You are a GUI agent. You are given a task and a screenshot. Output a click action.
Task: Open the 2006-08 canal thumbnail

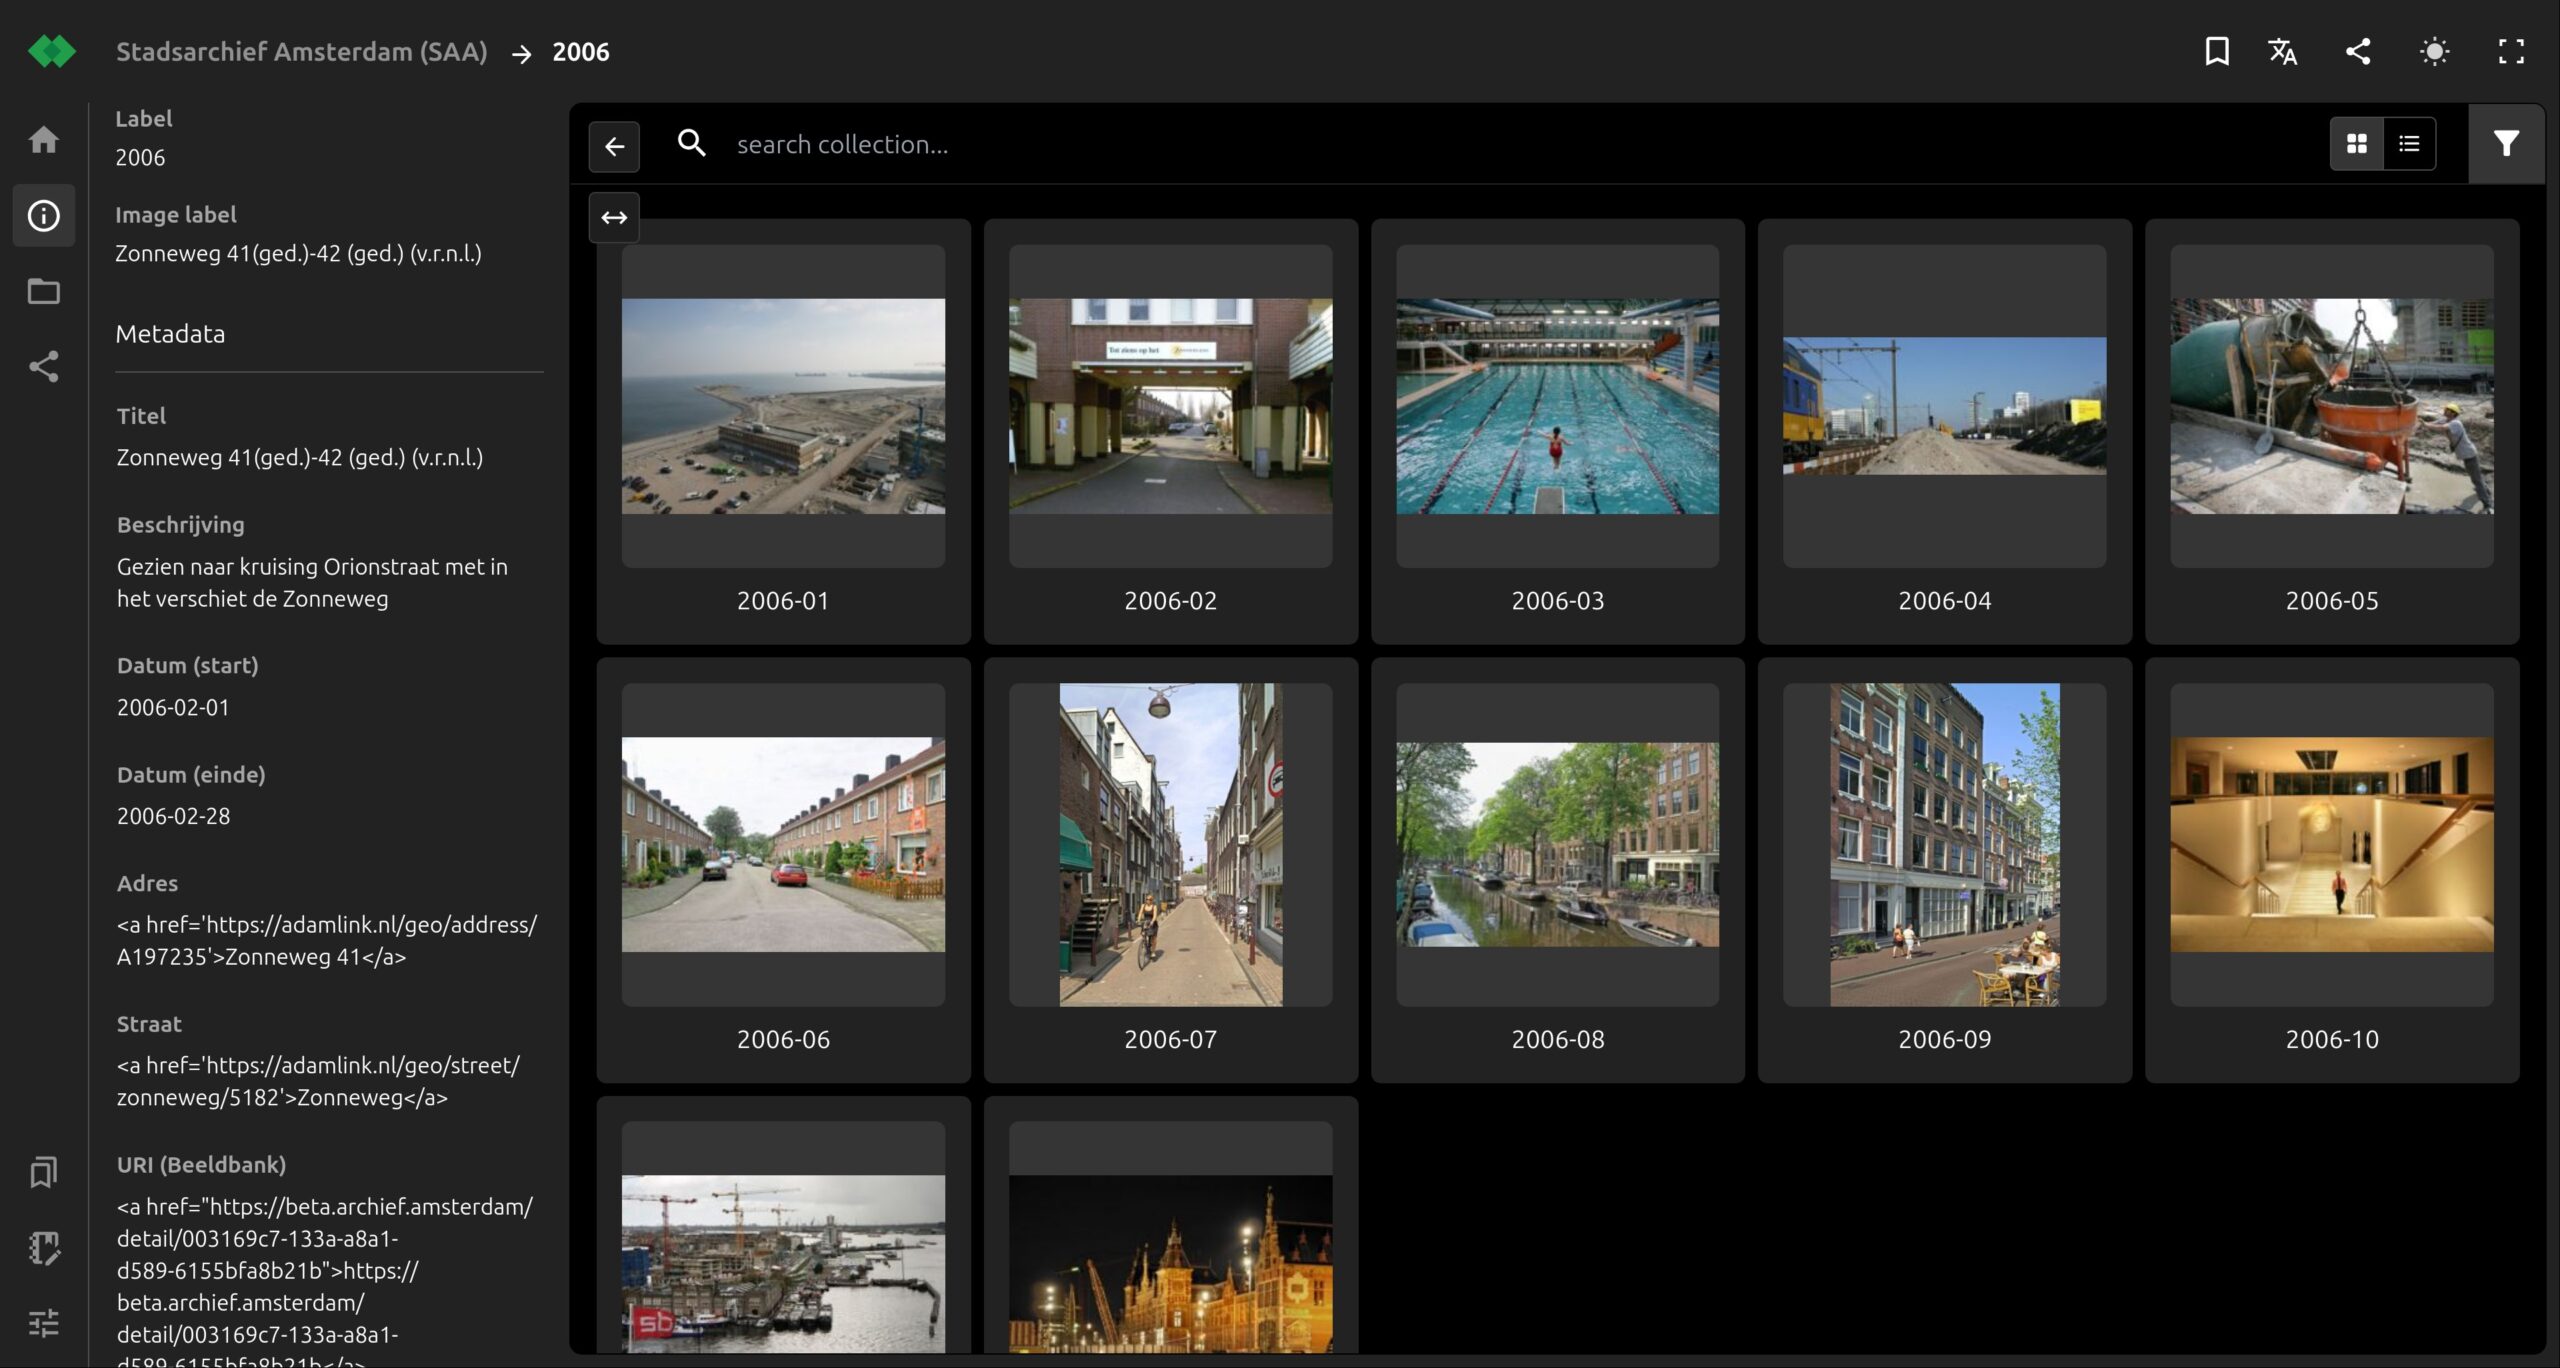pyautogui.click(x=1557, y=844)
